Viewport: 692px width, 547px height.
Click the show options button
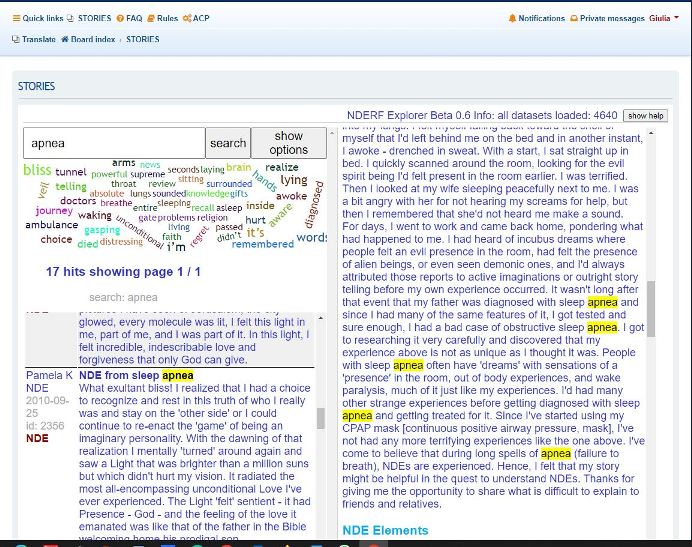pyautogui.click(x=289, y=143)
